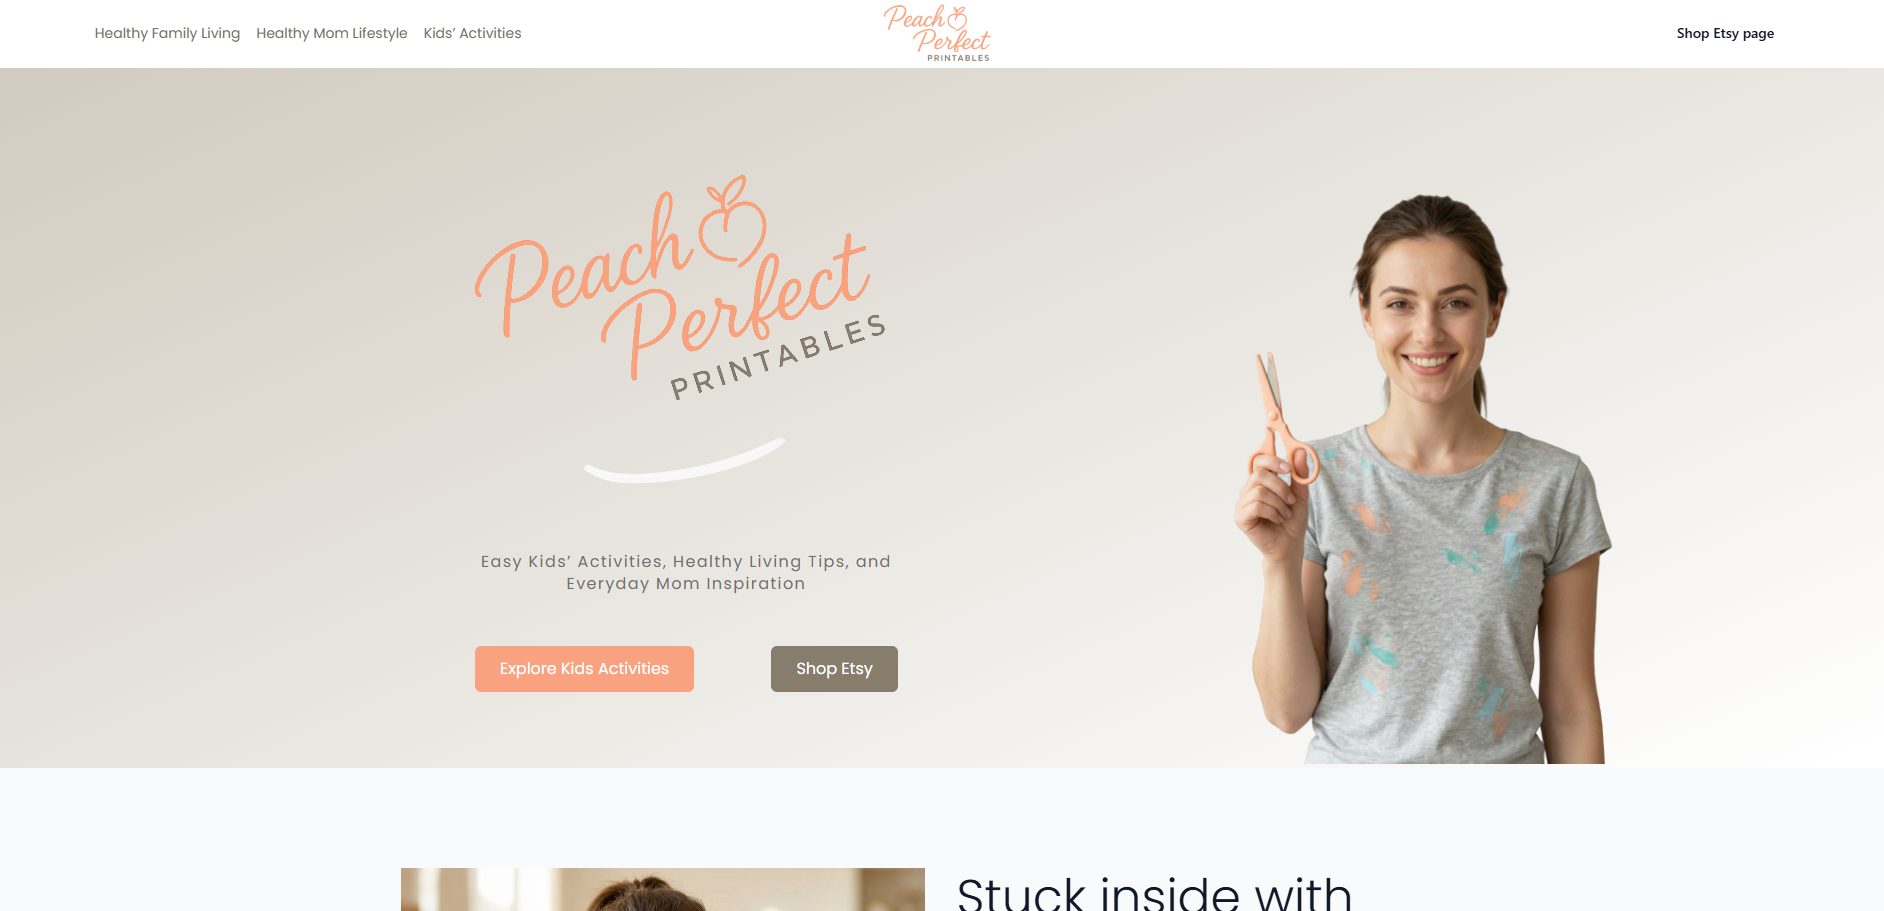Open the partially visible photo at the bottom

coord(662,889)
